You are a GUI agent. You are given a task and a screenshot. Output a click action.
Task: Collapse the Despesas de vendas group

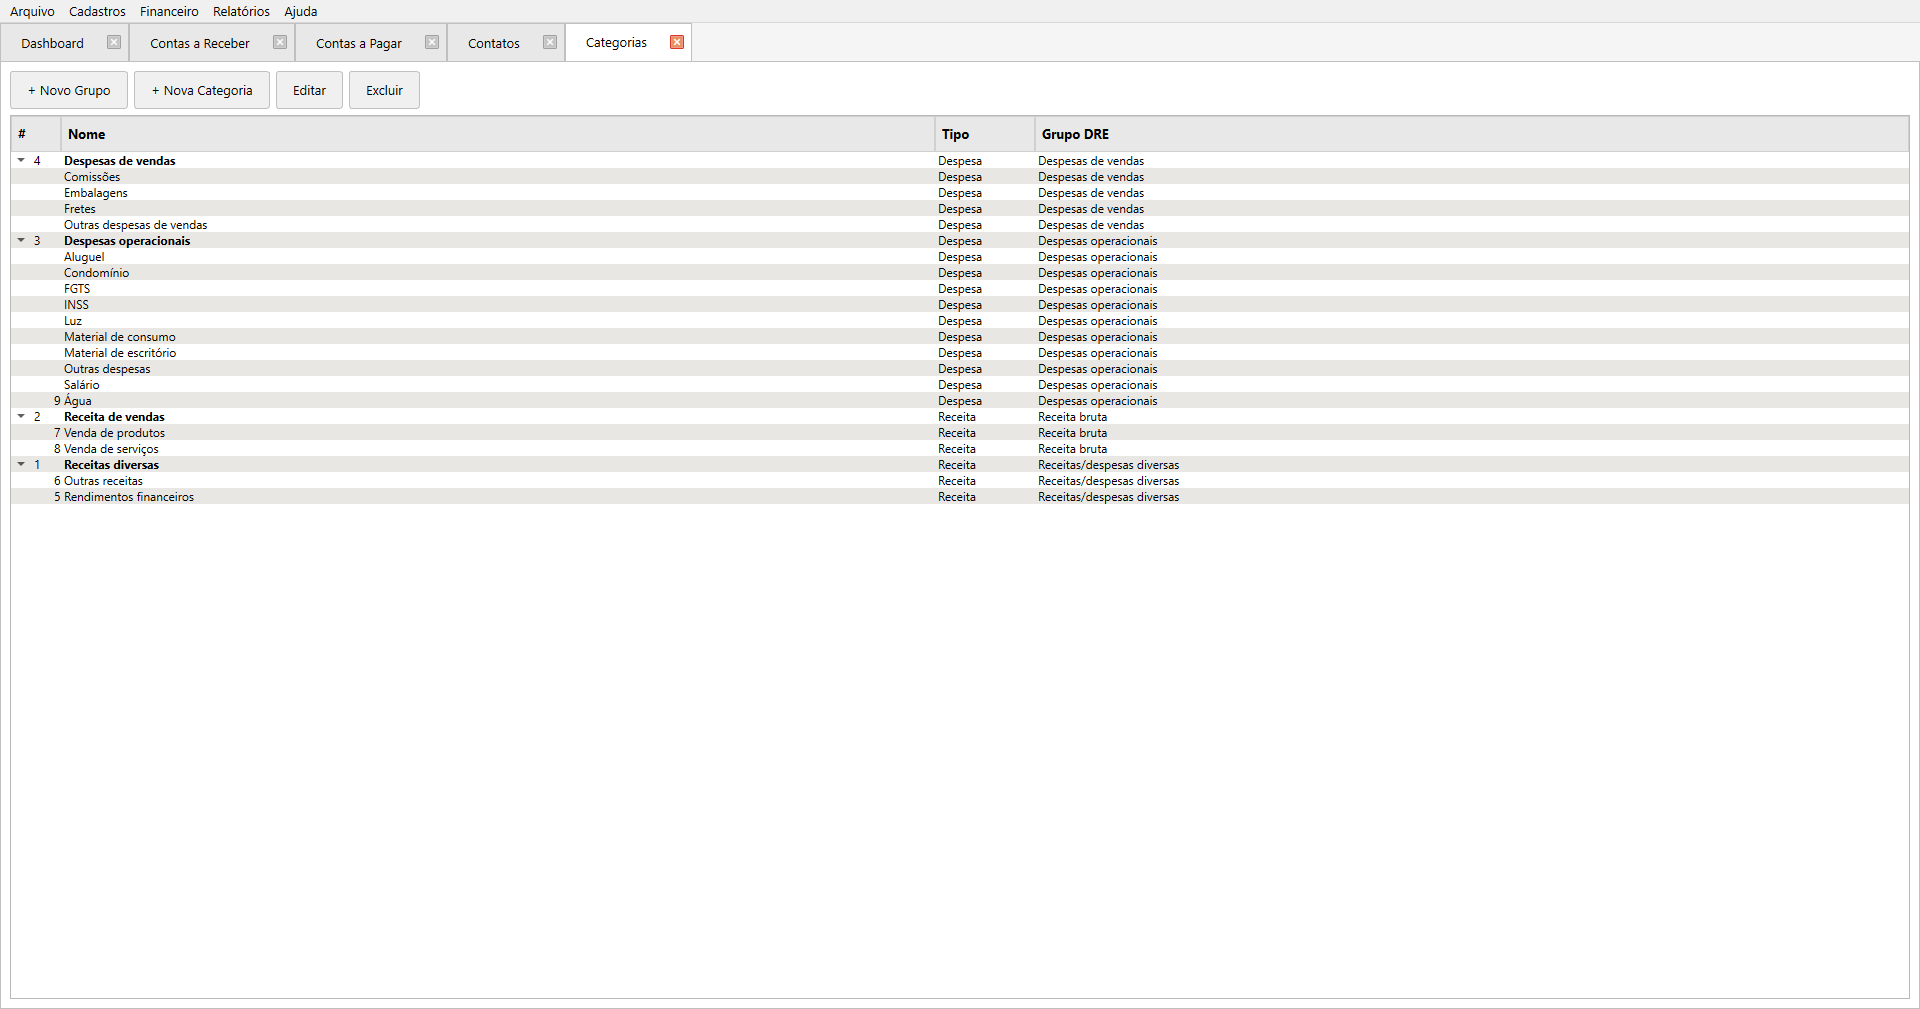pyautogui.click(x=21, y=160)
